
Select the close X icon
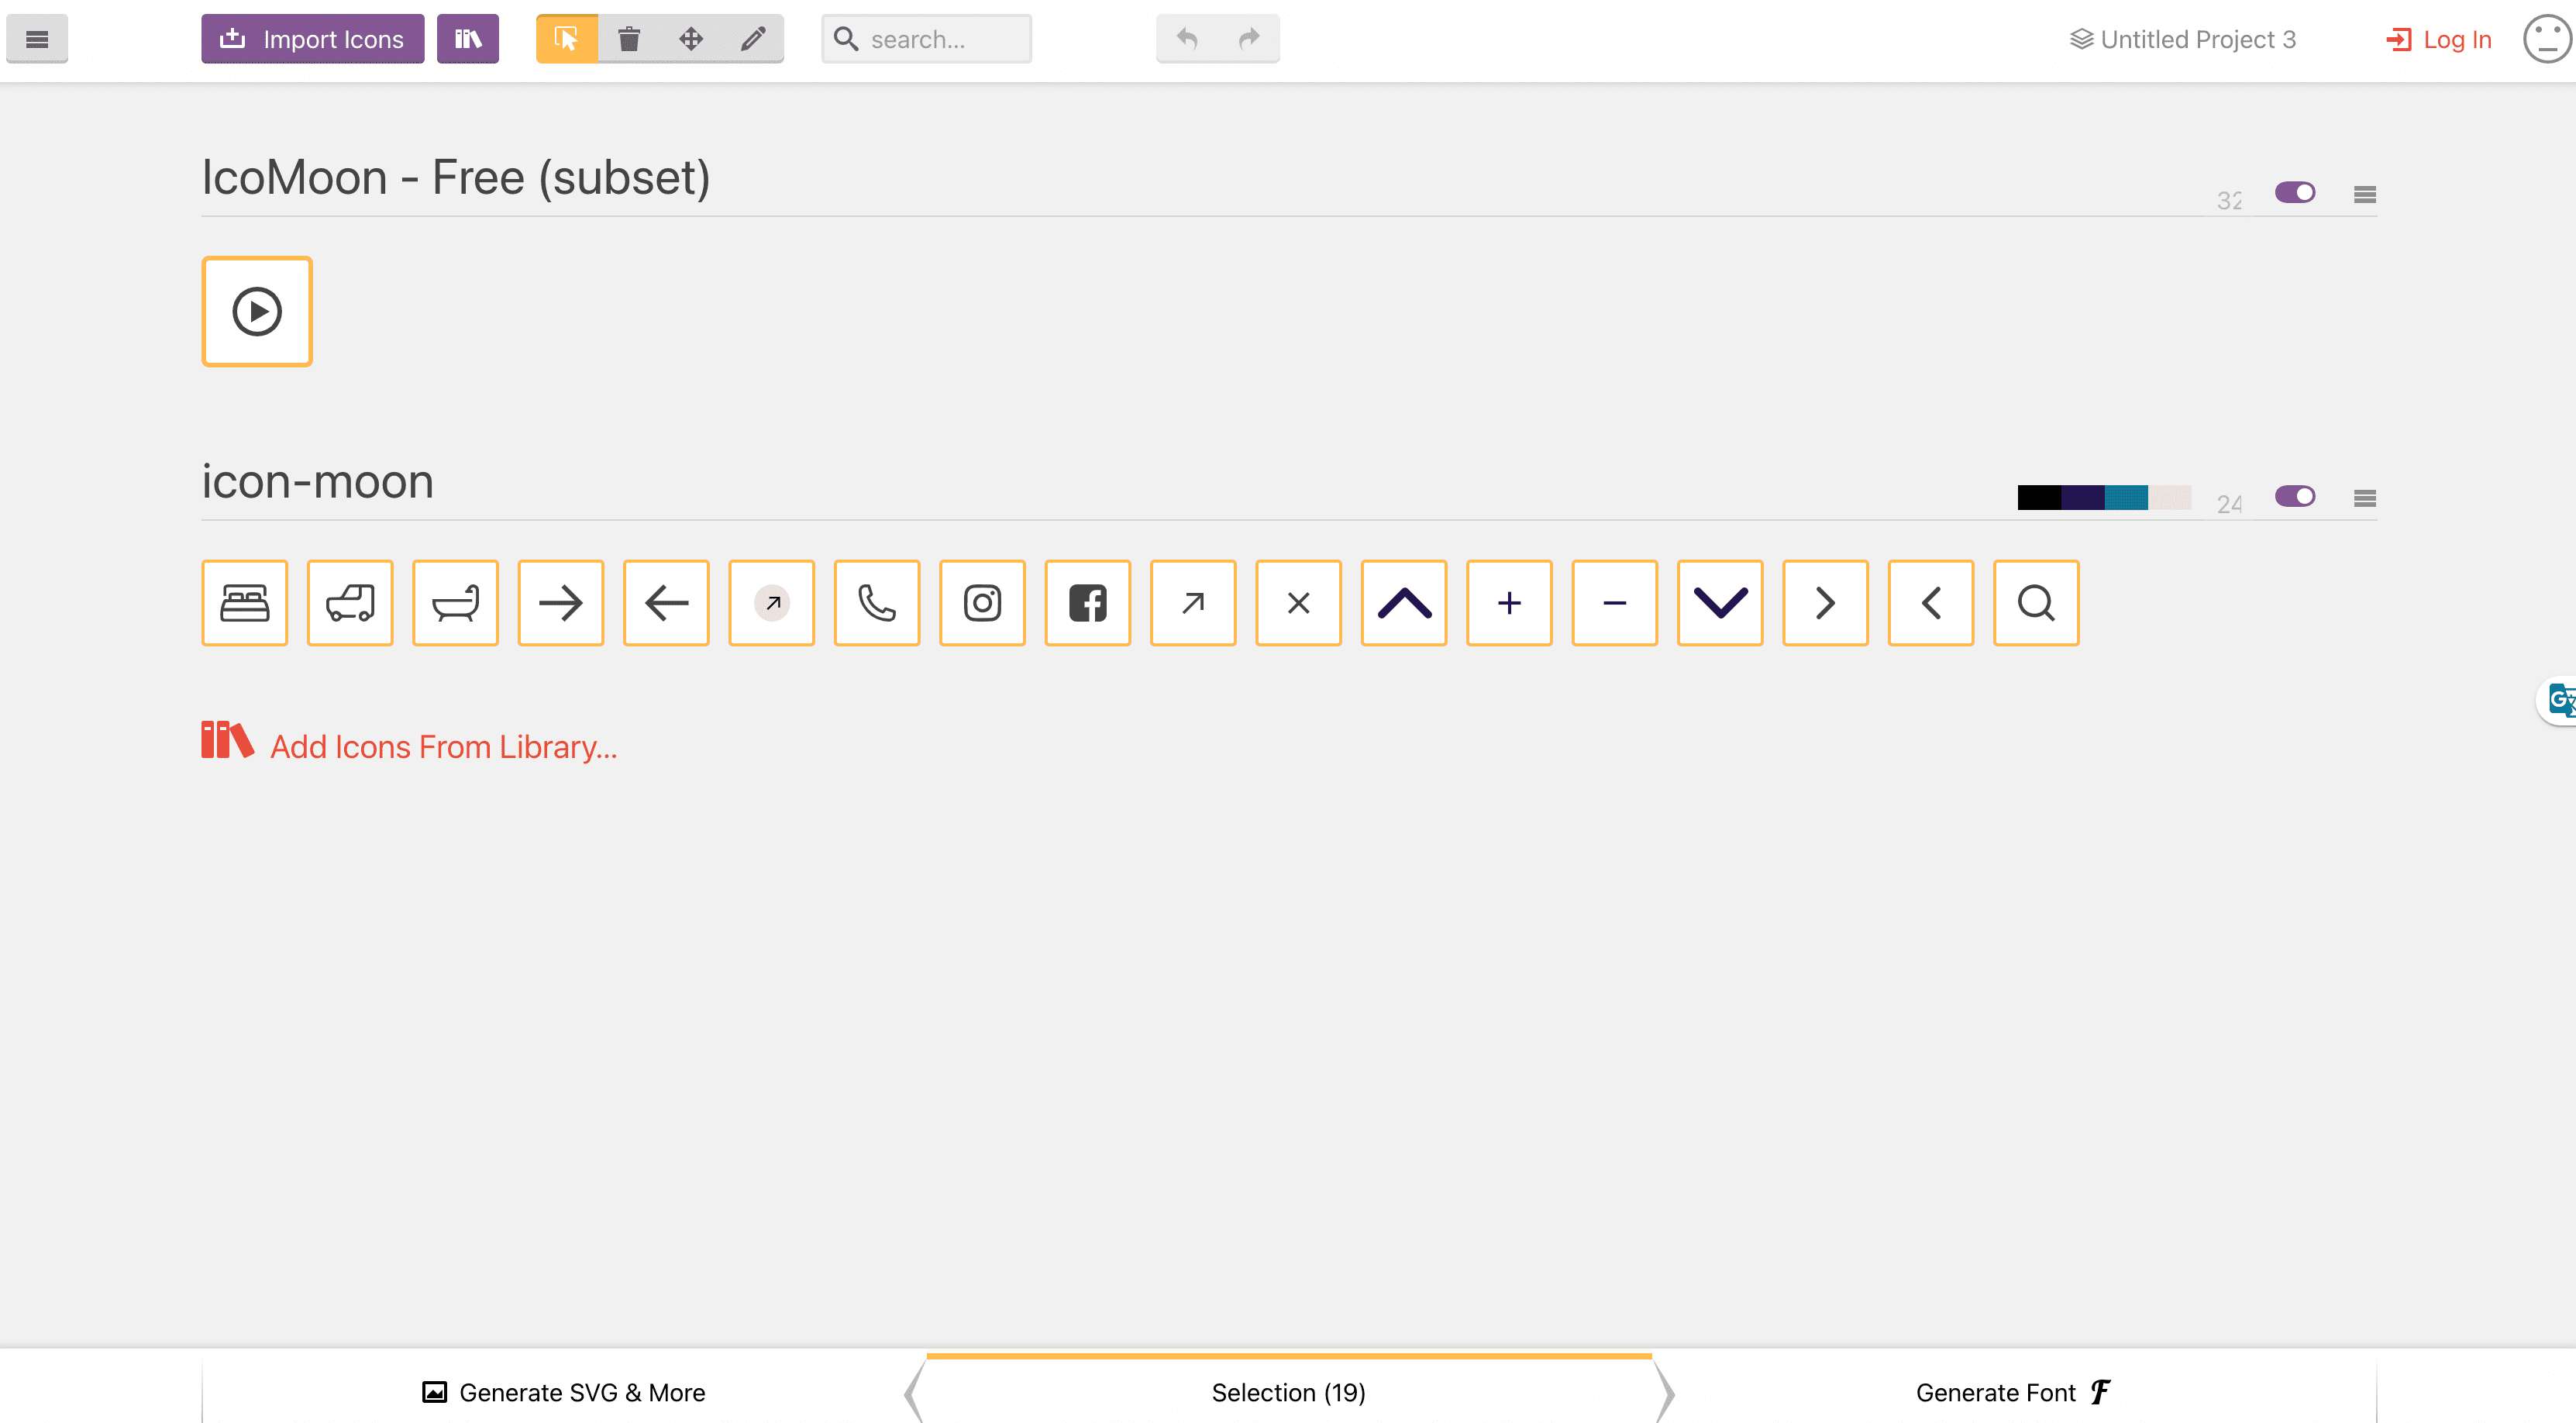coord(1299,603)
